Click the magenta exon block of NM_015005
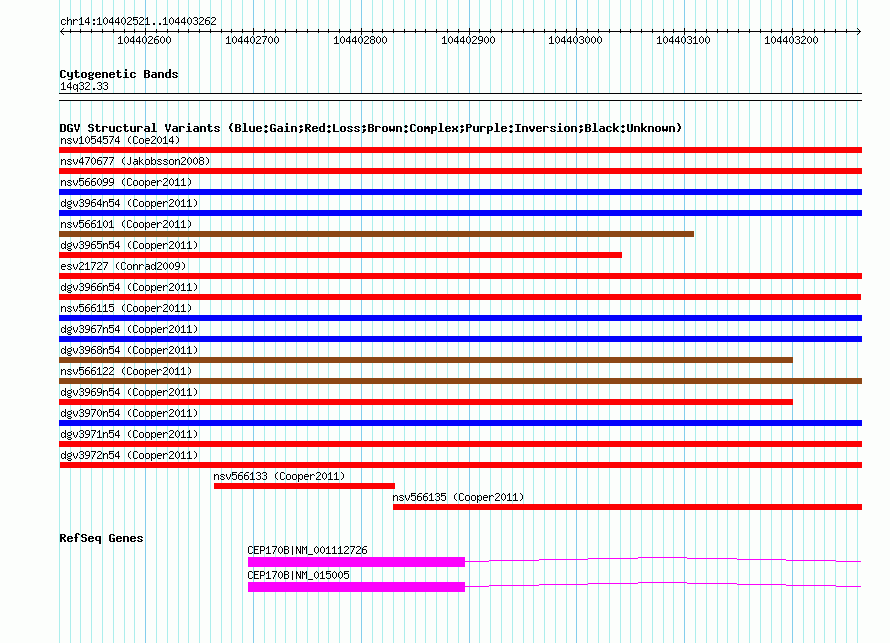 [356, 587]
